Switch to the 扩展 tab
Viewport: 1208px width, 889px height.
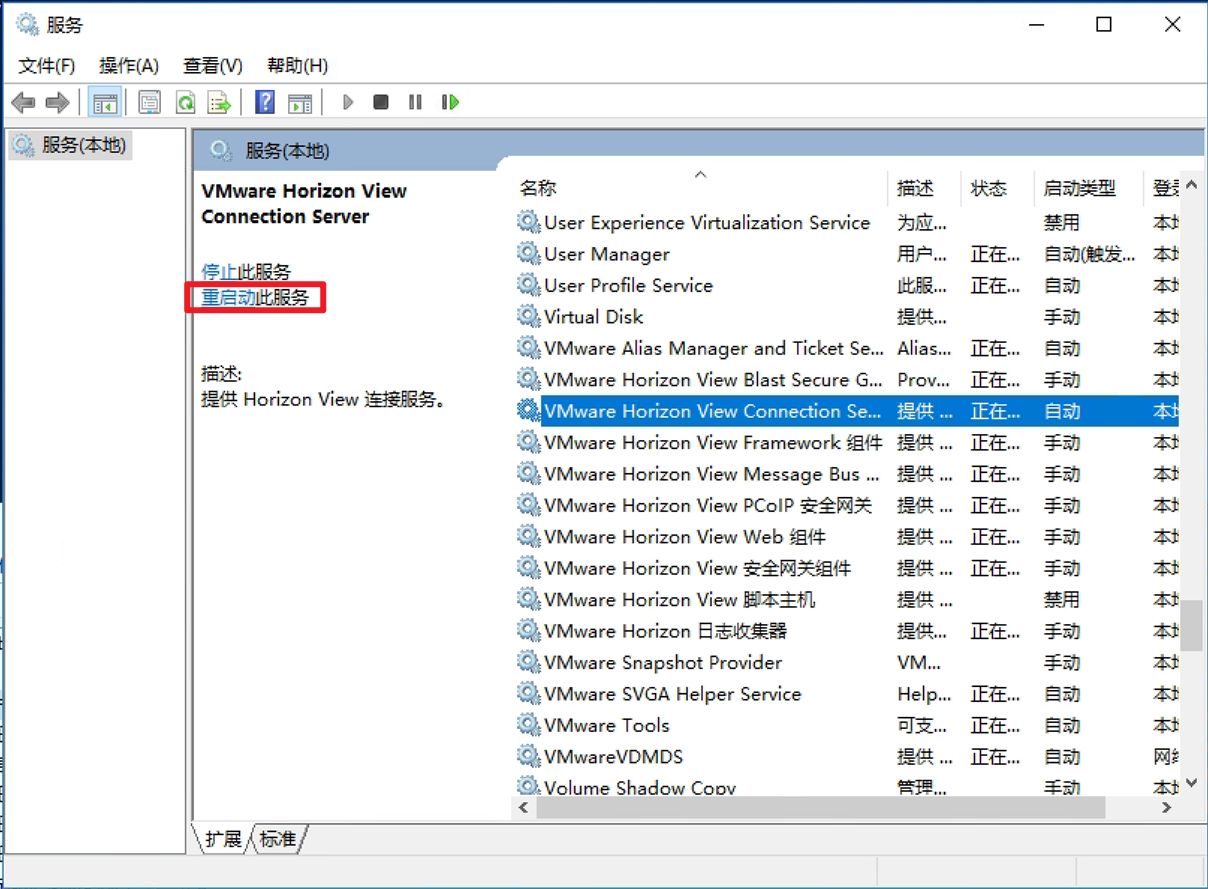click(223, 839)
